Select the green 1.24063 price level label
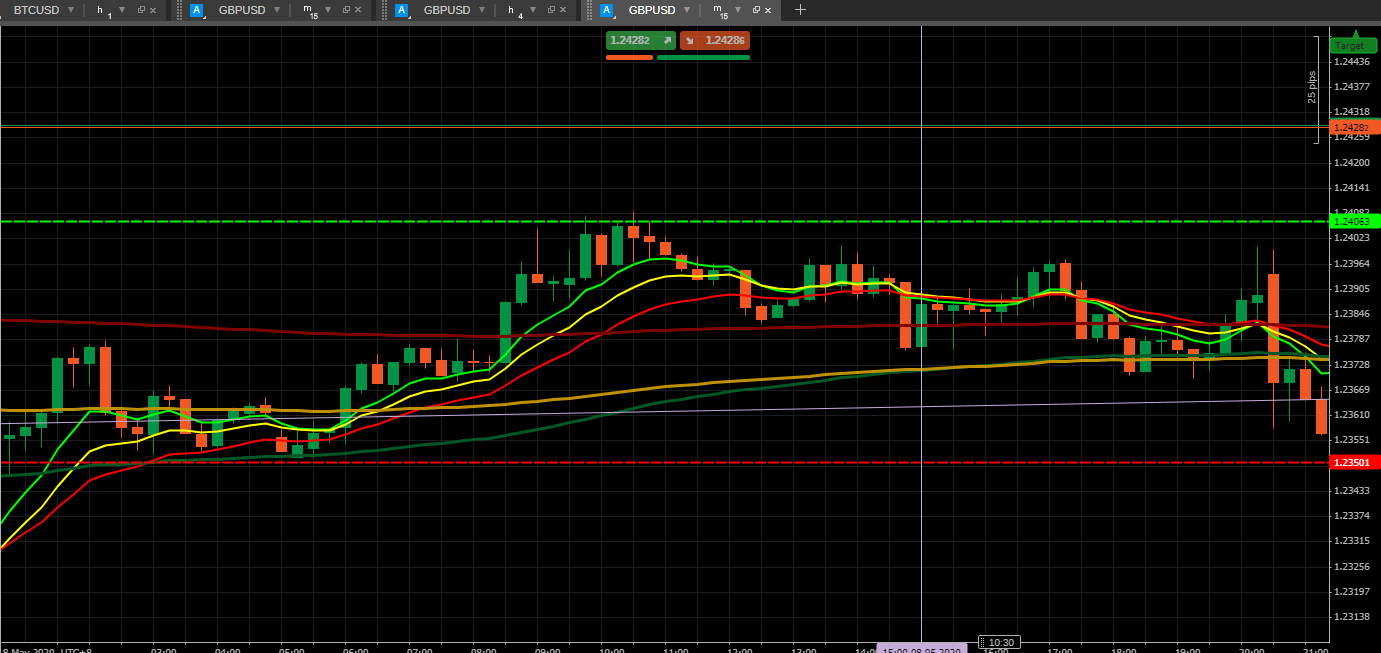 [1353, 221]
